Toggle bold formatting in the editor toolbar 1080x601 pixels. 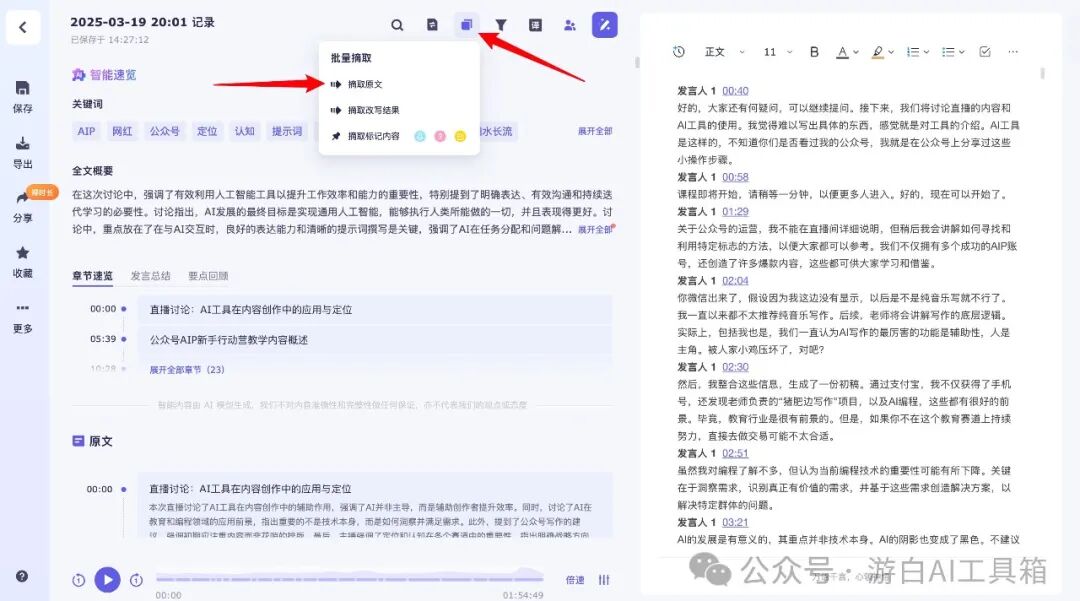814,49
